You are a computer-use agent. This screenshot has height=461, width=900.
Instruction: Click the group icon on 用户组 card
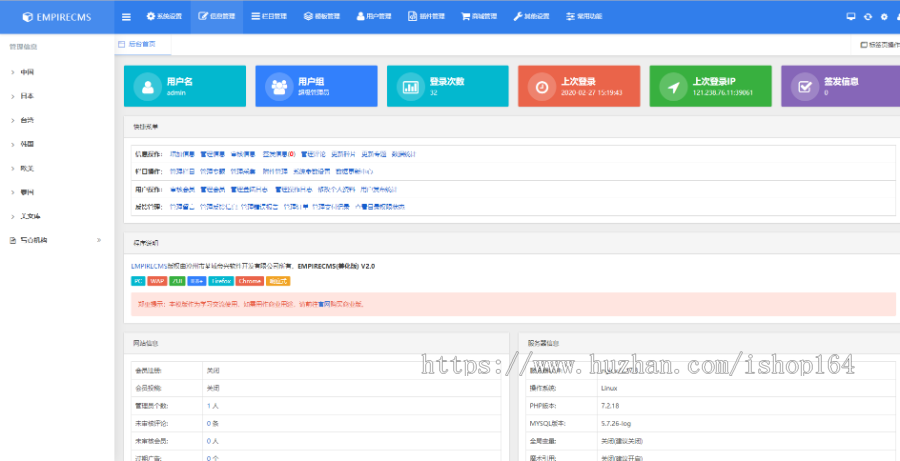click(278, 87)
